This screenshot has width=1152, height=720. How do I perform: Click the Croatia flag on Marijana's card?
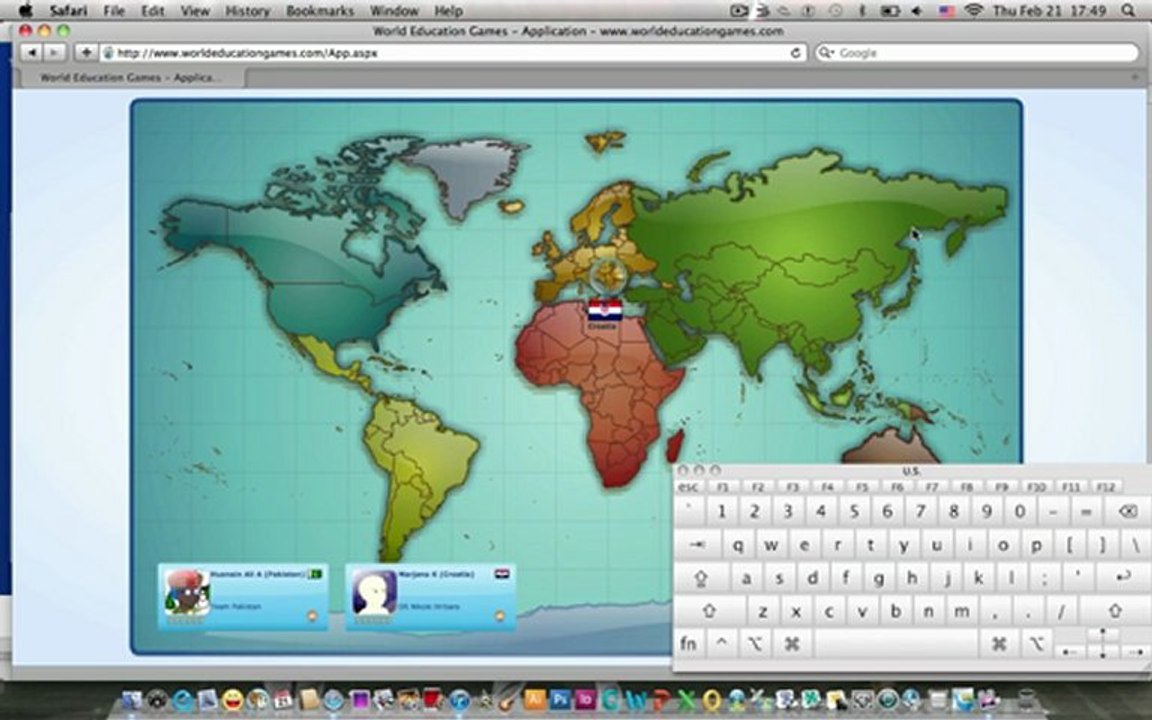tap(503, 574)
